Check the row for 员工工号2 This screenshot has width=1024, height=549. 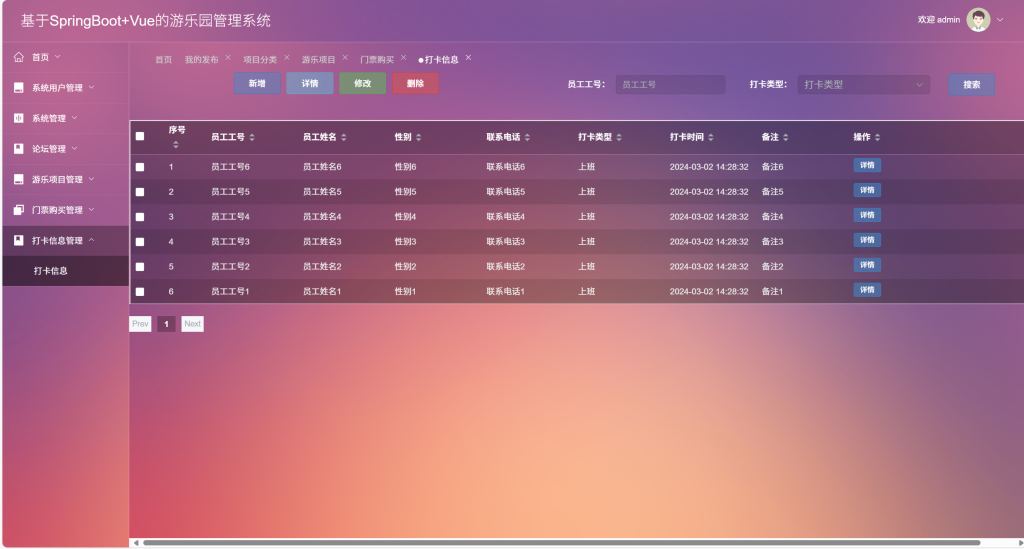pyautogui.click(x=140, y=266)
